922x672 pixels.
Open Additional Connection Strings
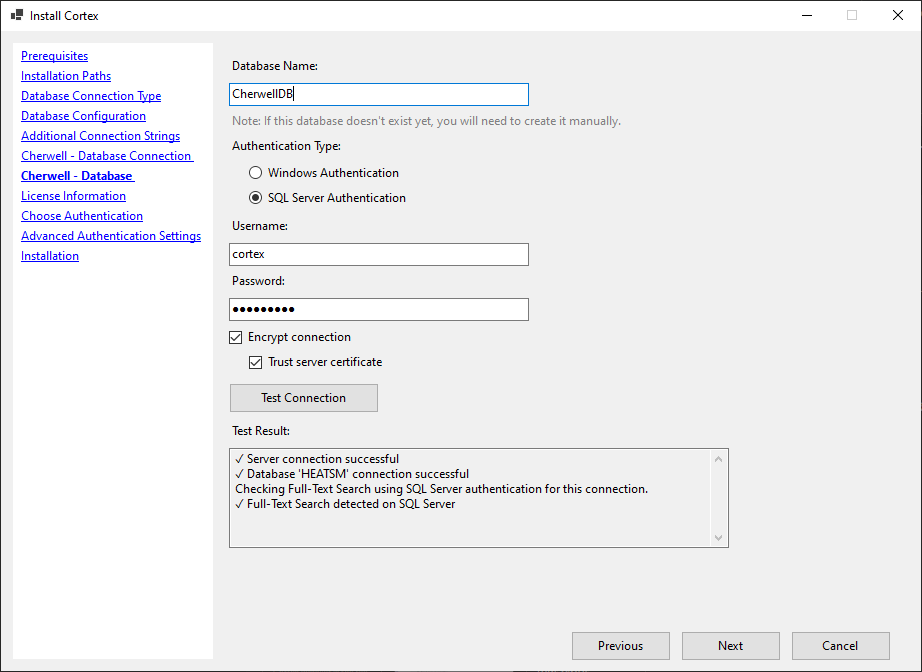tap(100, 135)
